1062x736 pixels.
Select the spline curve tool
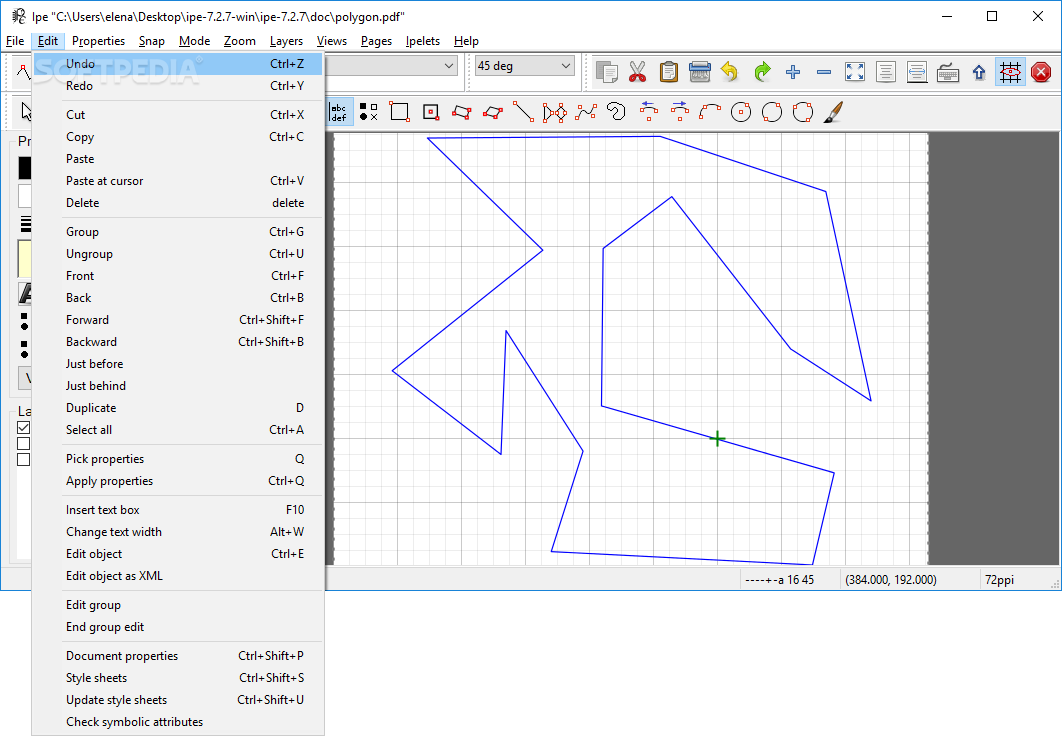(x=586, y=112)
